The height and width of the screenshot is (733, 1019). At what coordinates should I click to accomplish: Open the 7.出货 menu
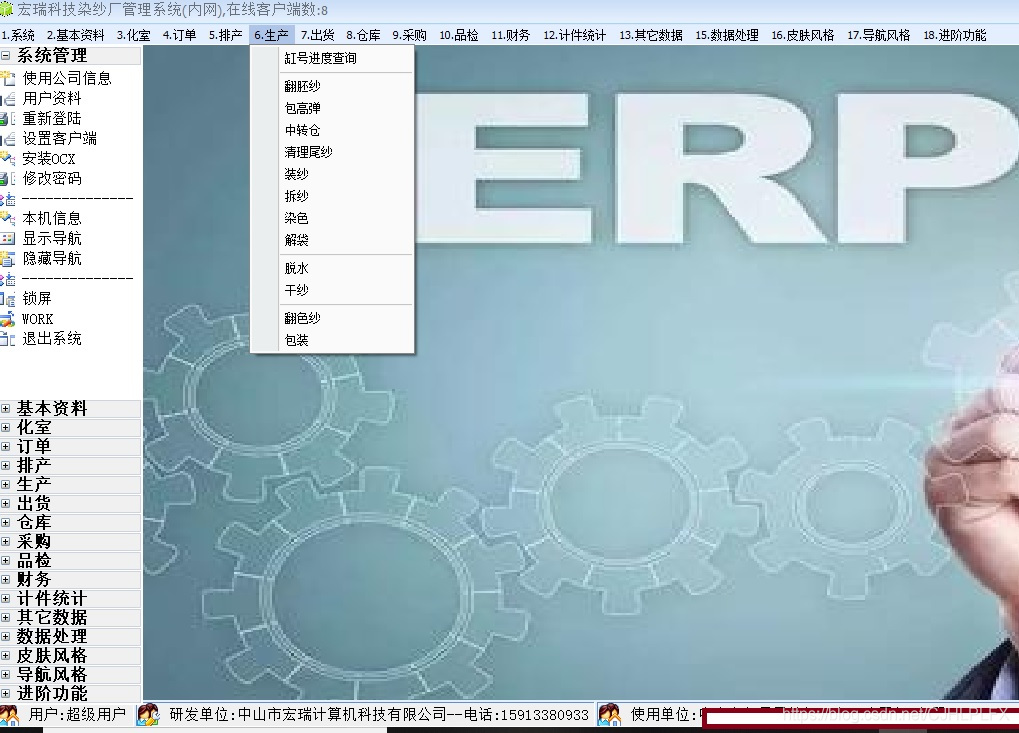[318, 35]
